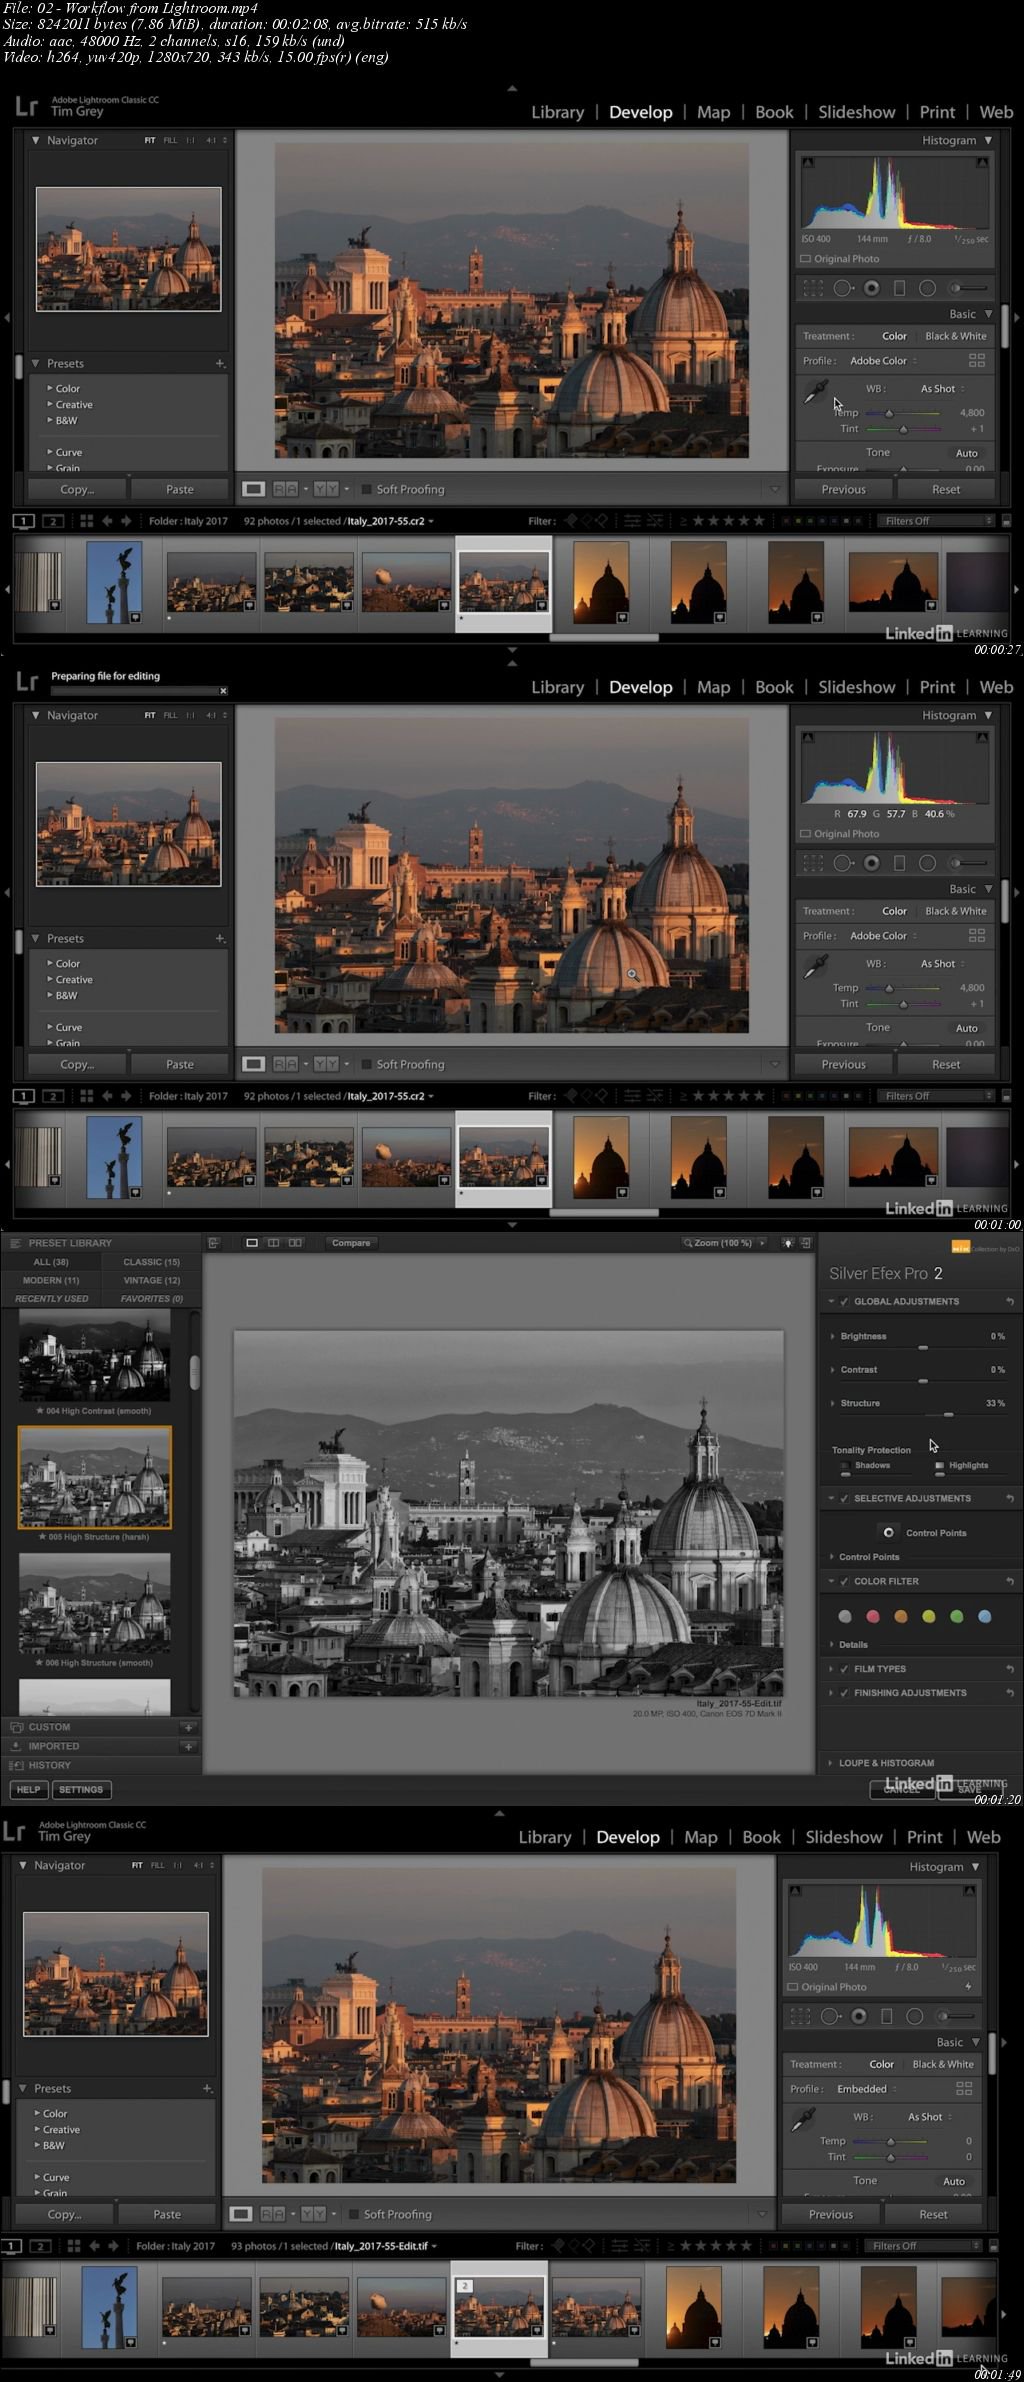Toggle Silver Efex preset library panel icon

coord(213,1243)
